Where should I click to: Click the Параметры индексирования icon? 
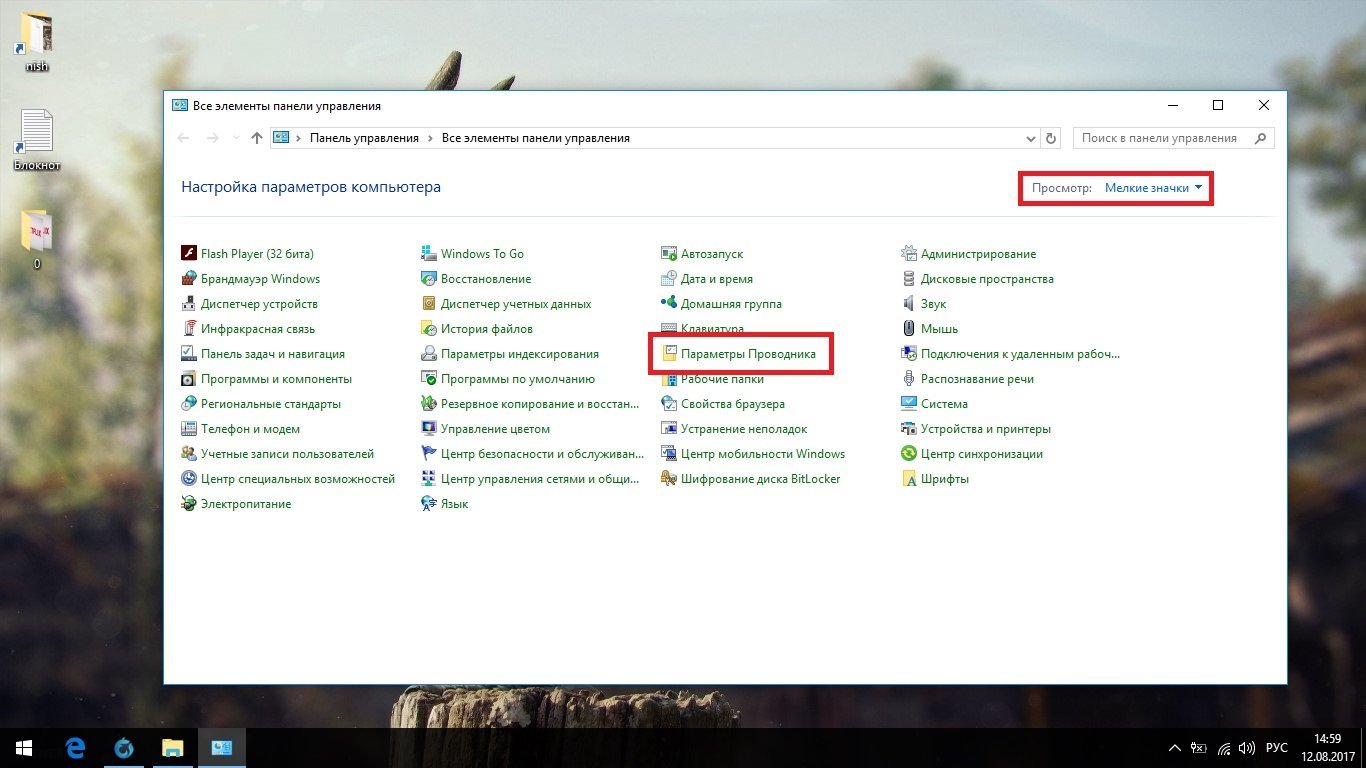pyautogui.click(x=429, y=354)
